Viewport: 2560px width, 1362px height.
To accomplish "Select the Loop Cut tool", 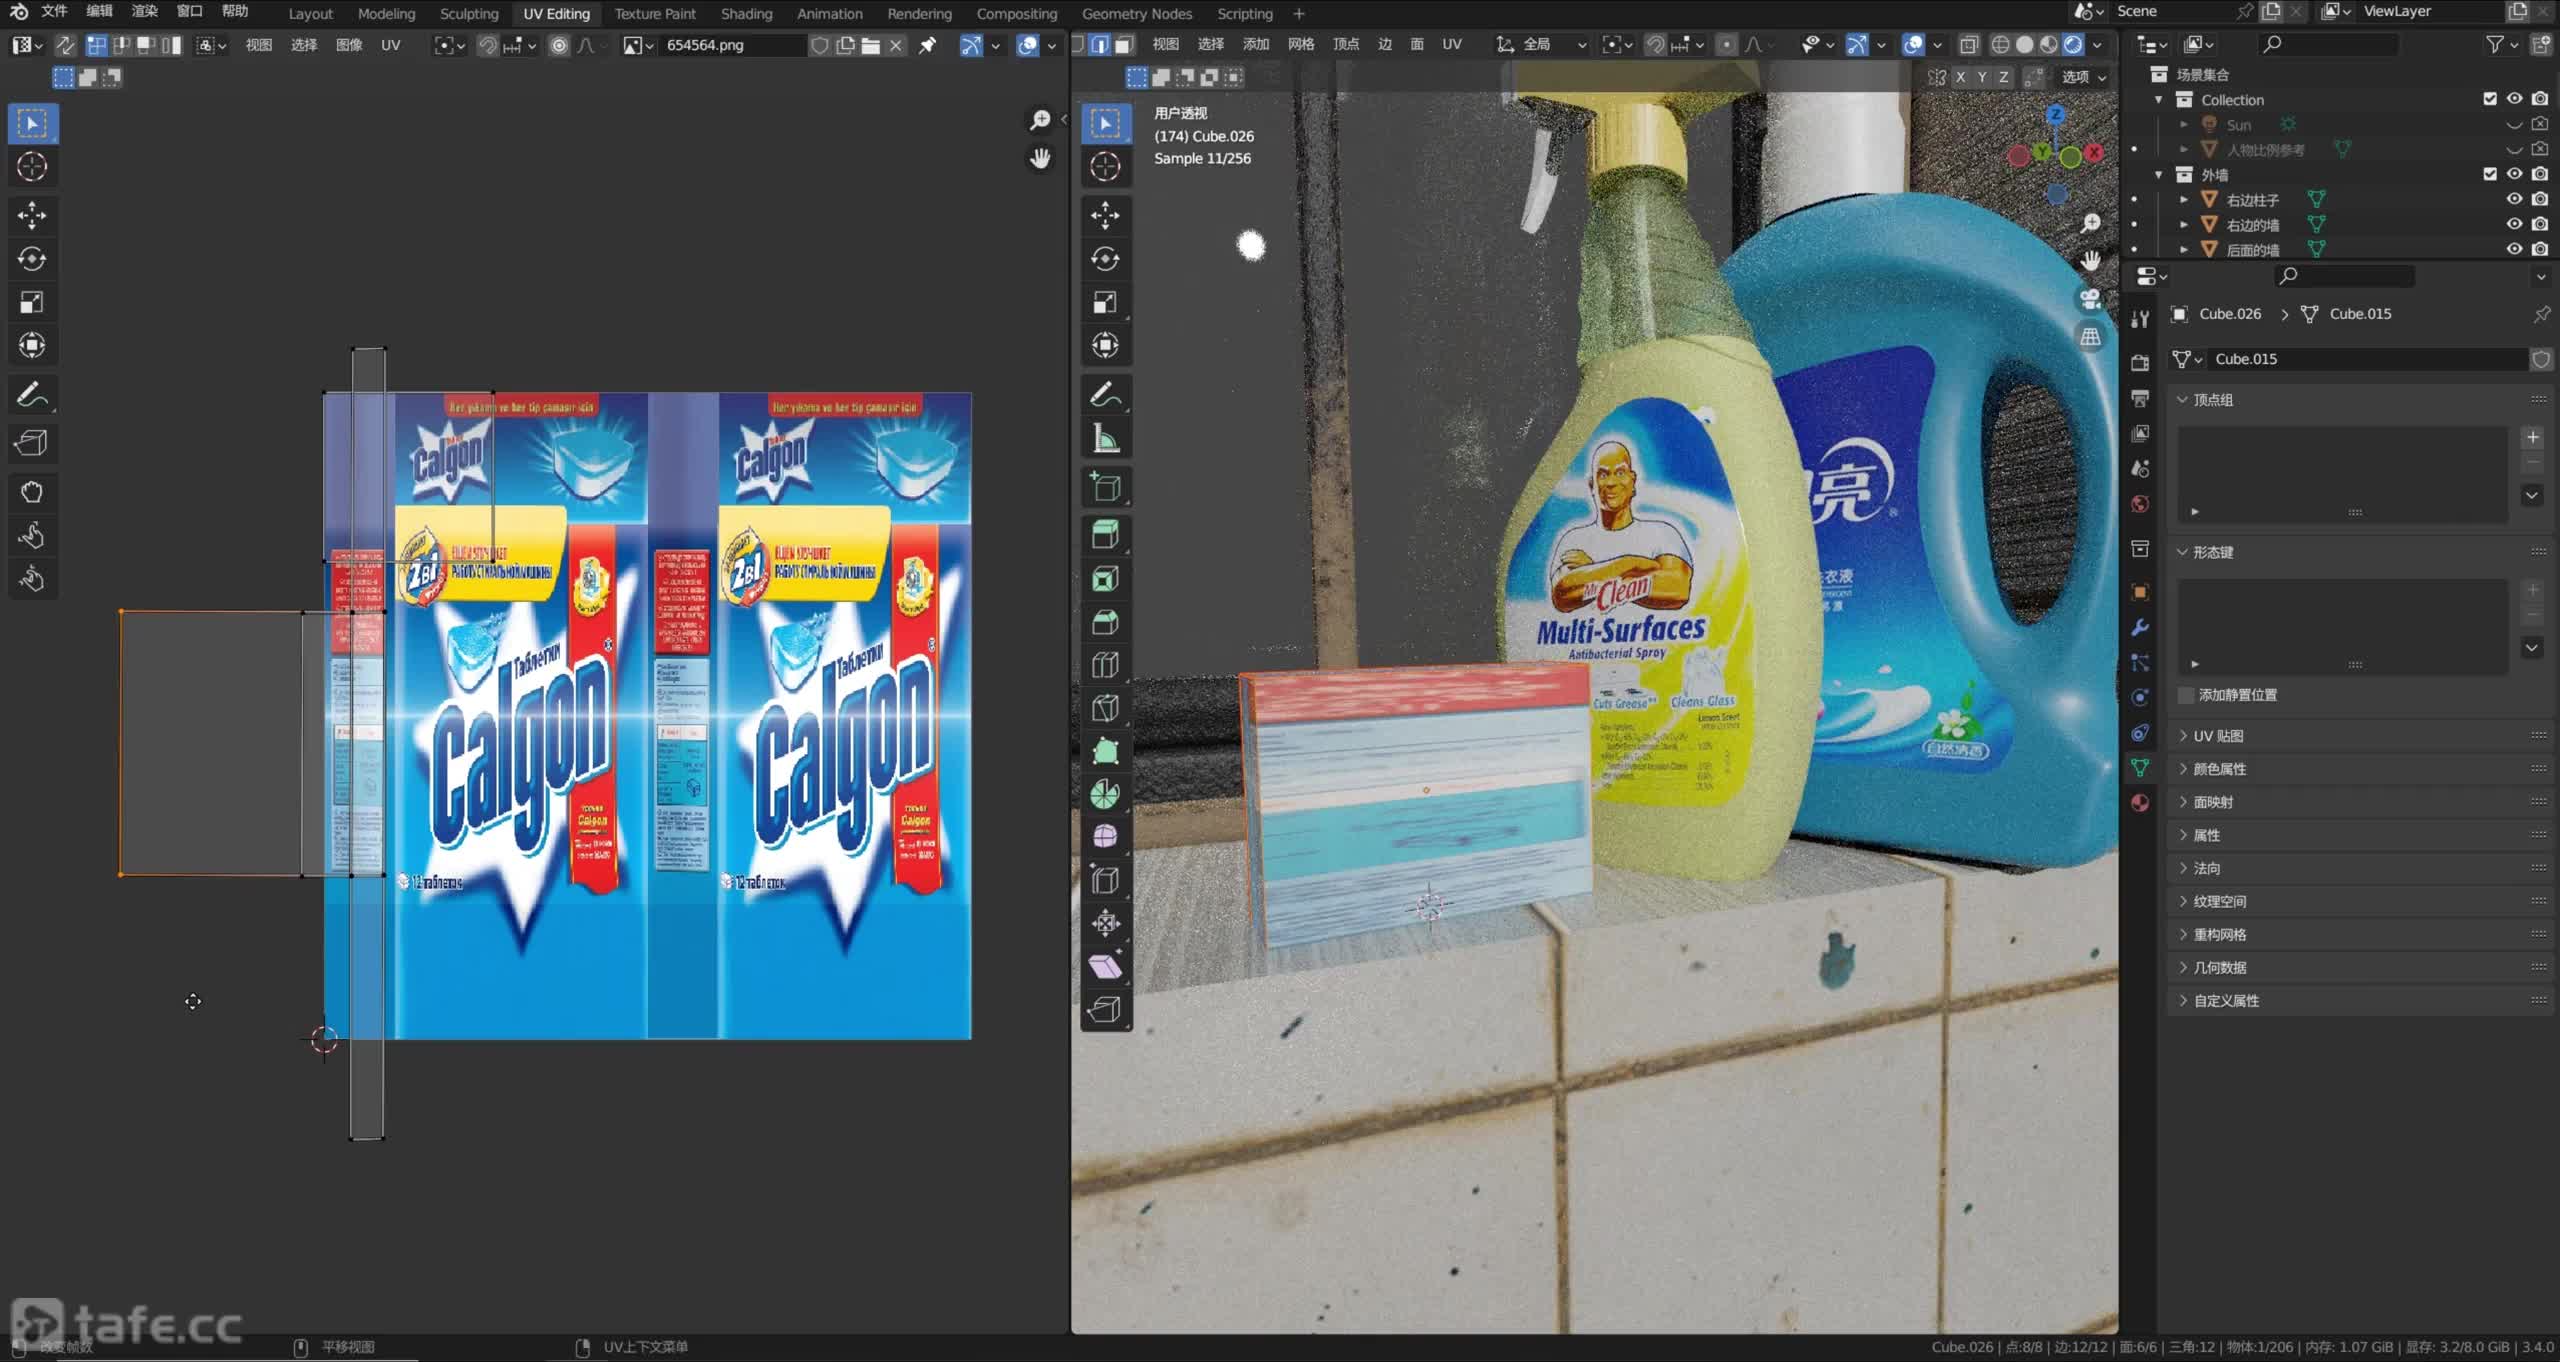I will 1105,665.
